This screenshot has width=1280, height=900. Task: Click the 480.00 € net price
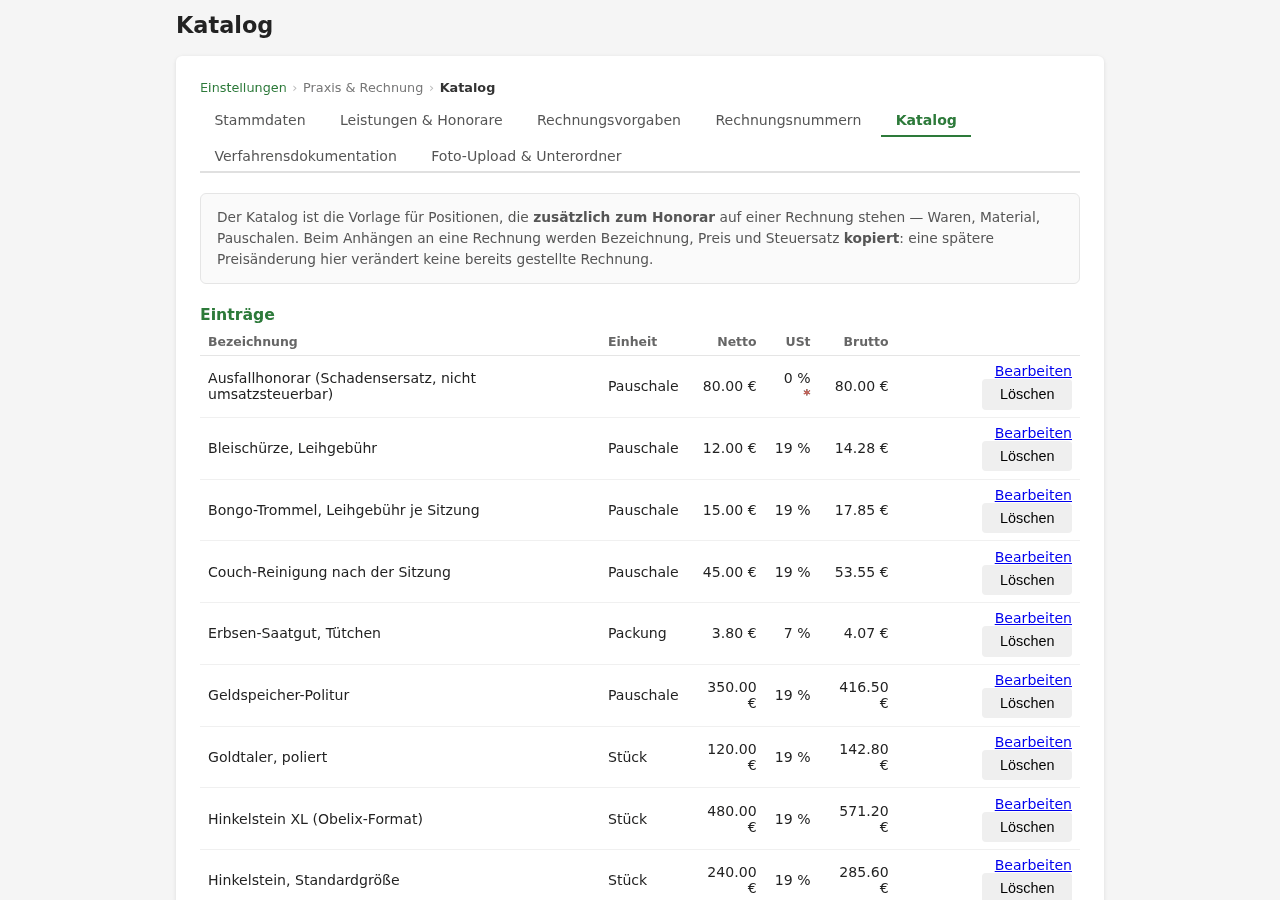[x=732, y=819]
